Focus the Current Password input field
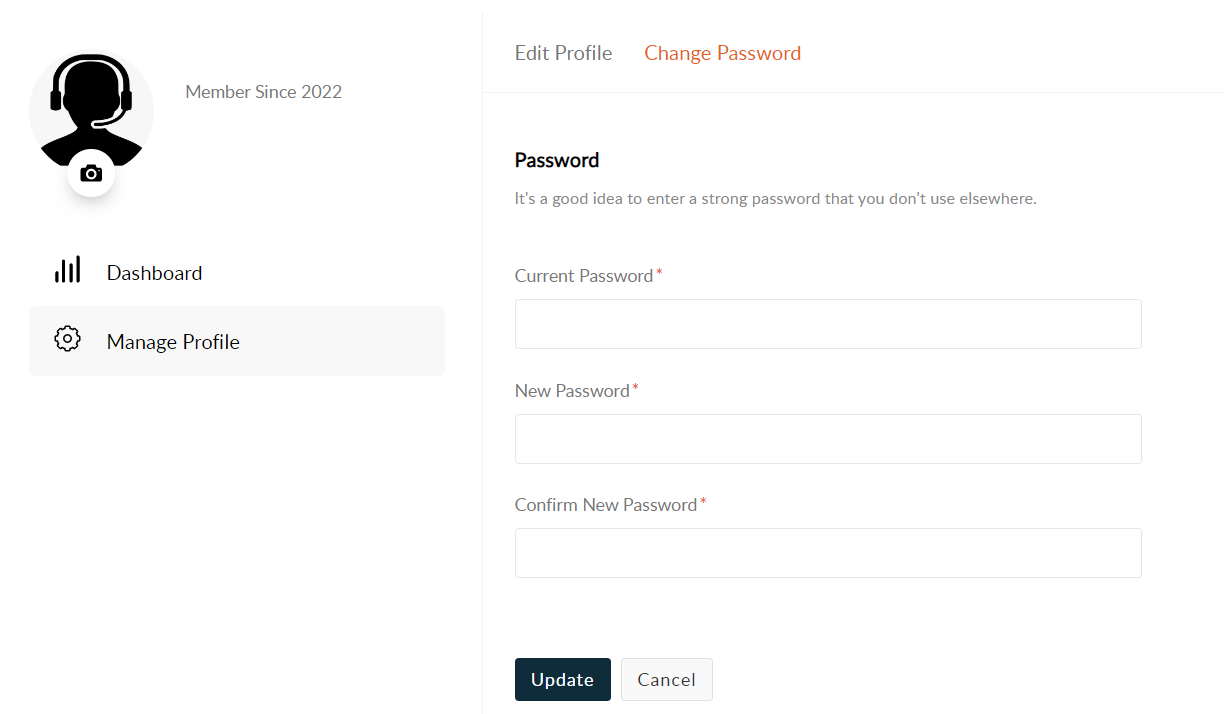This screenshot has height=714, width=1230. click(x=827, y=324)
